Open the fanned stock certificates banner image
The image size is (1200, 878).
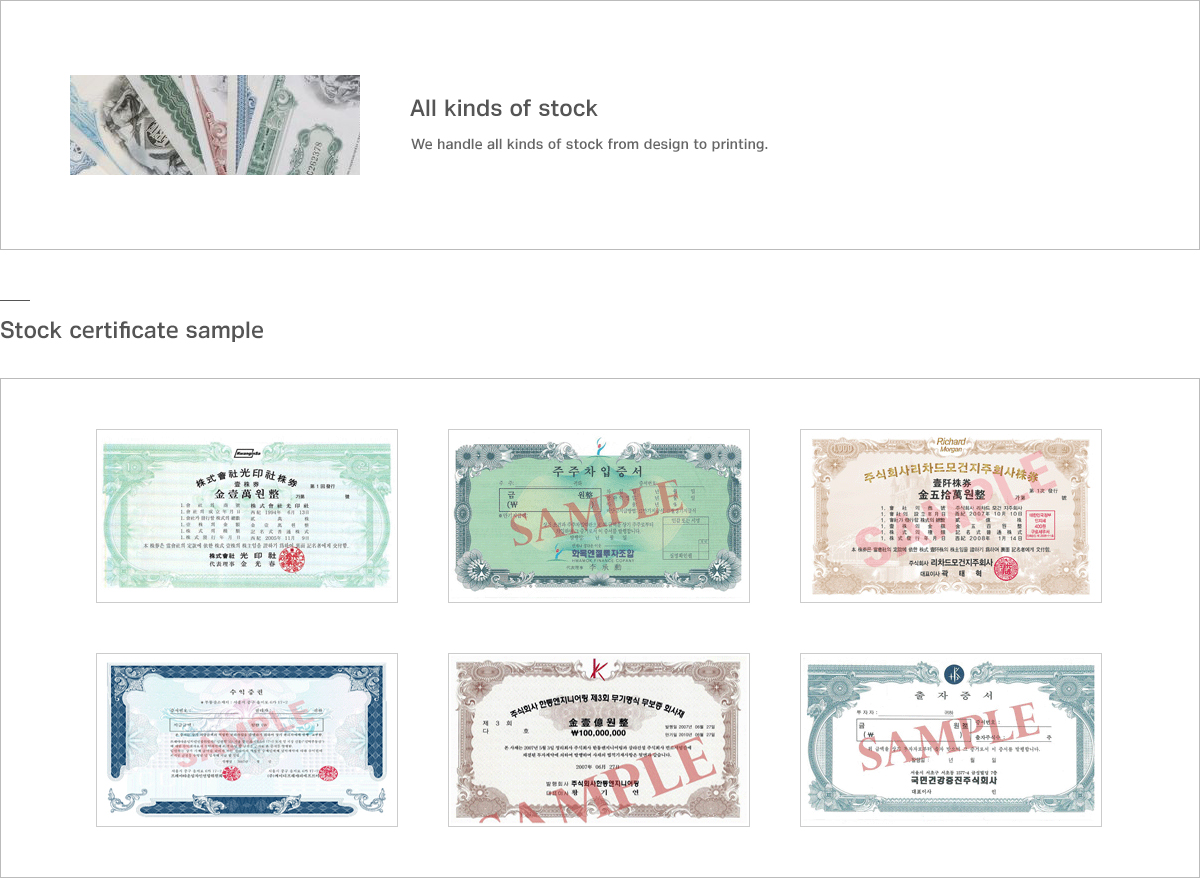point(215,125)
